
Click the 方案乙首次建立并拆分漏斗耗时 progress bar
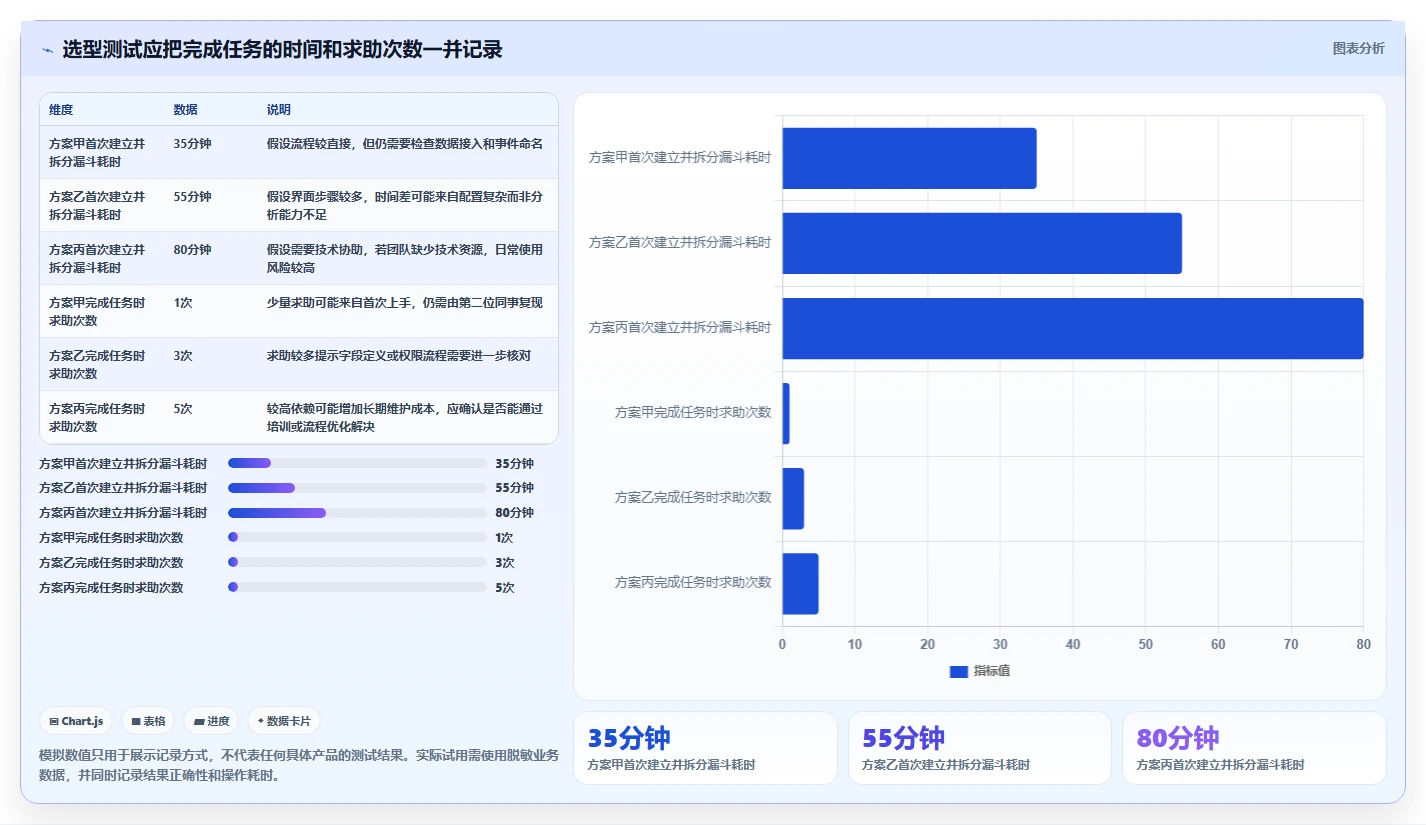click(x=357, y=488)
